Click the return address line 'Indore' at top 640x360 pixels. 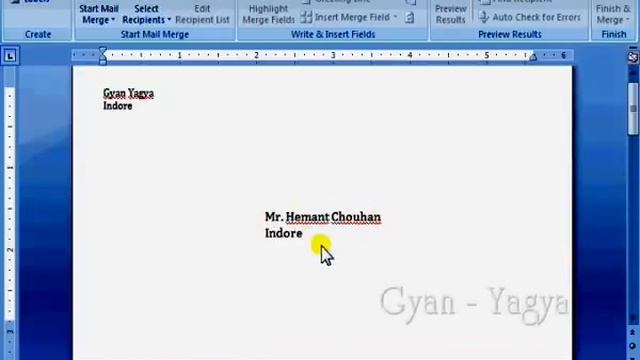pyautogui.click(x=118, y=106)
